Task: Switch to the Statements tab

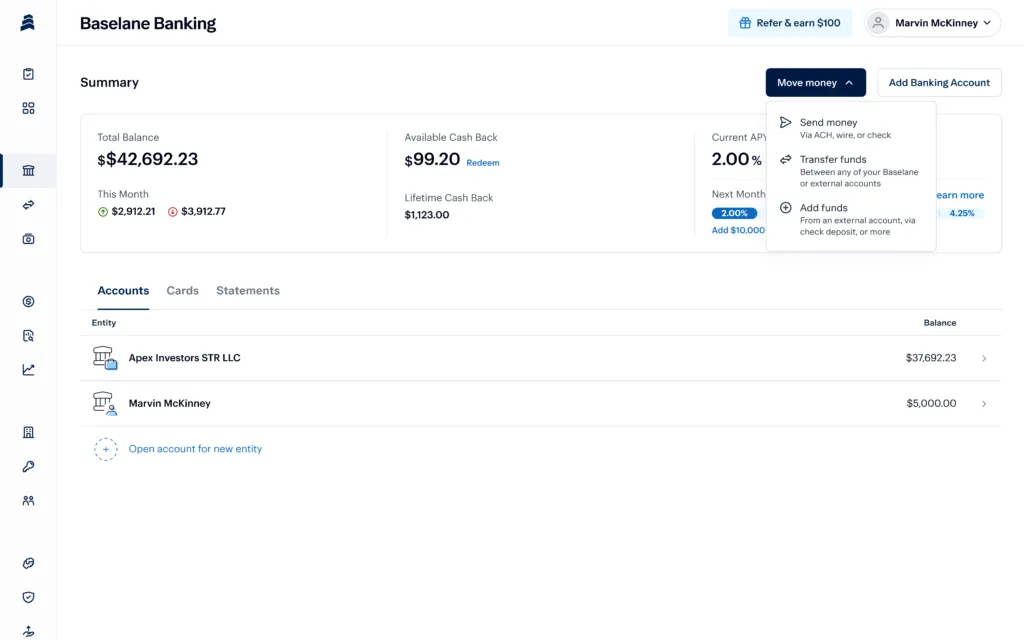Action: 248,291
